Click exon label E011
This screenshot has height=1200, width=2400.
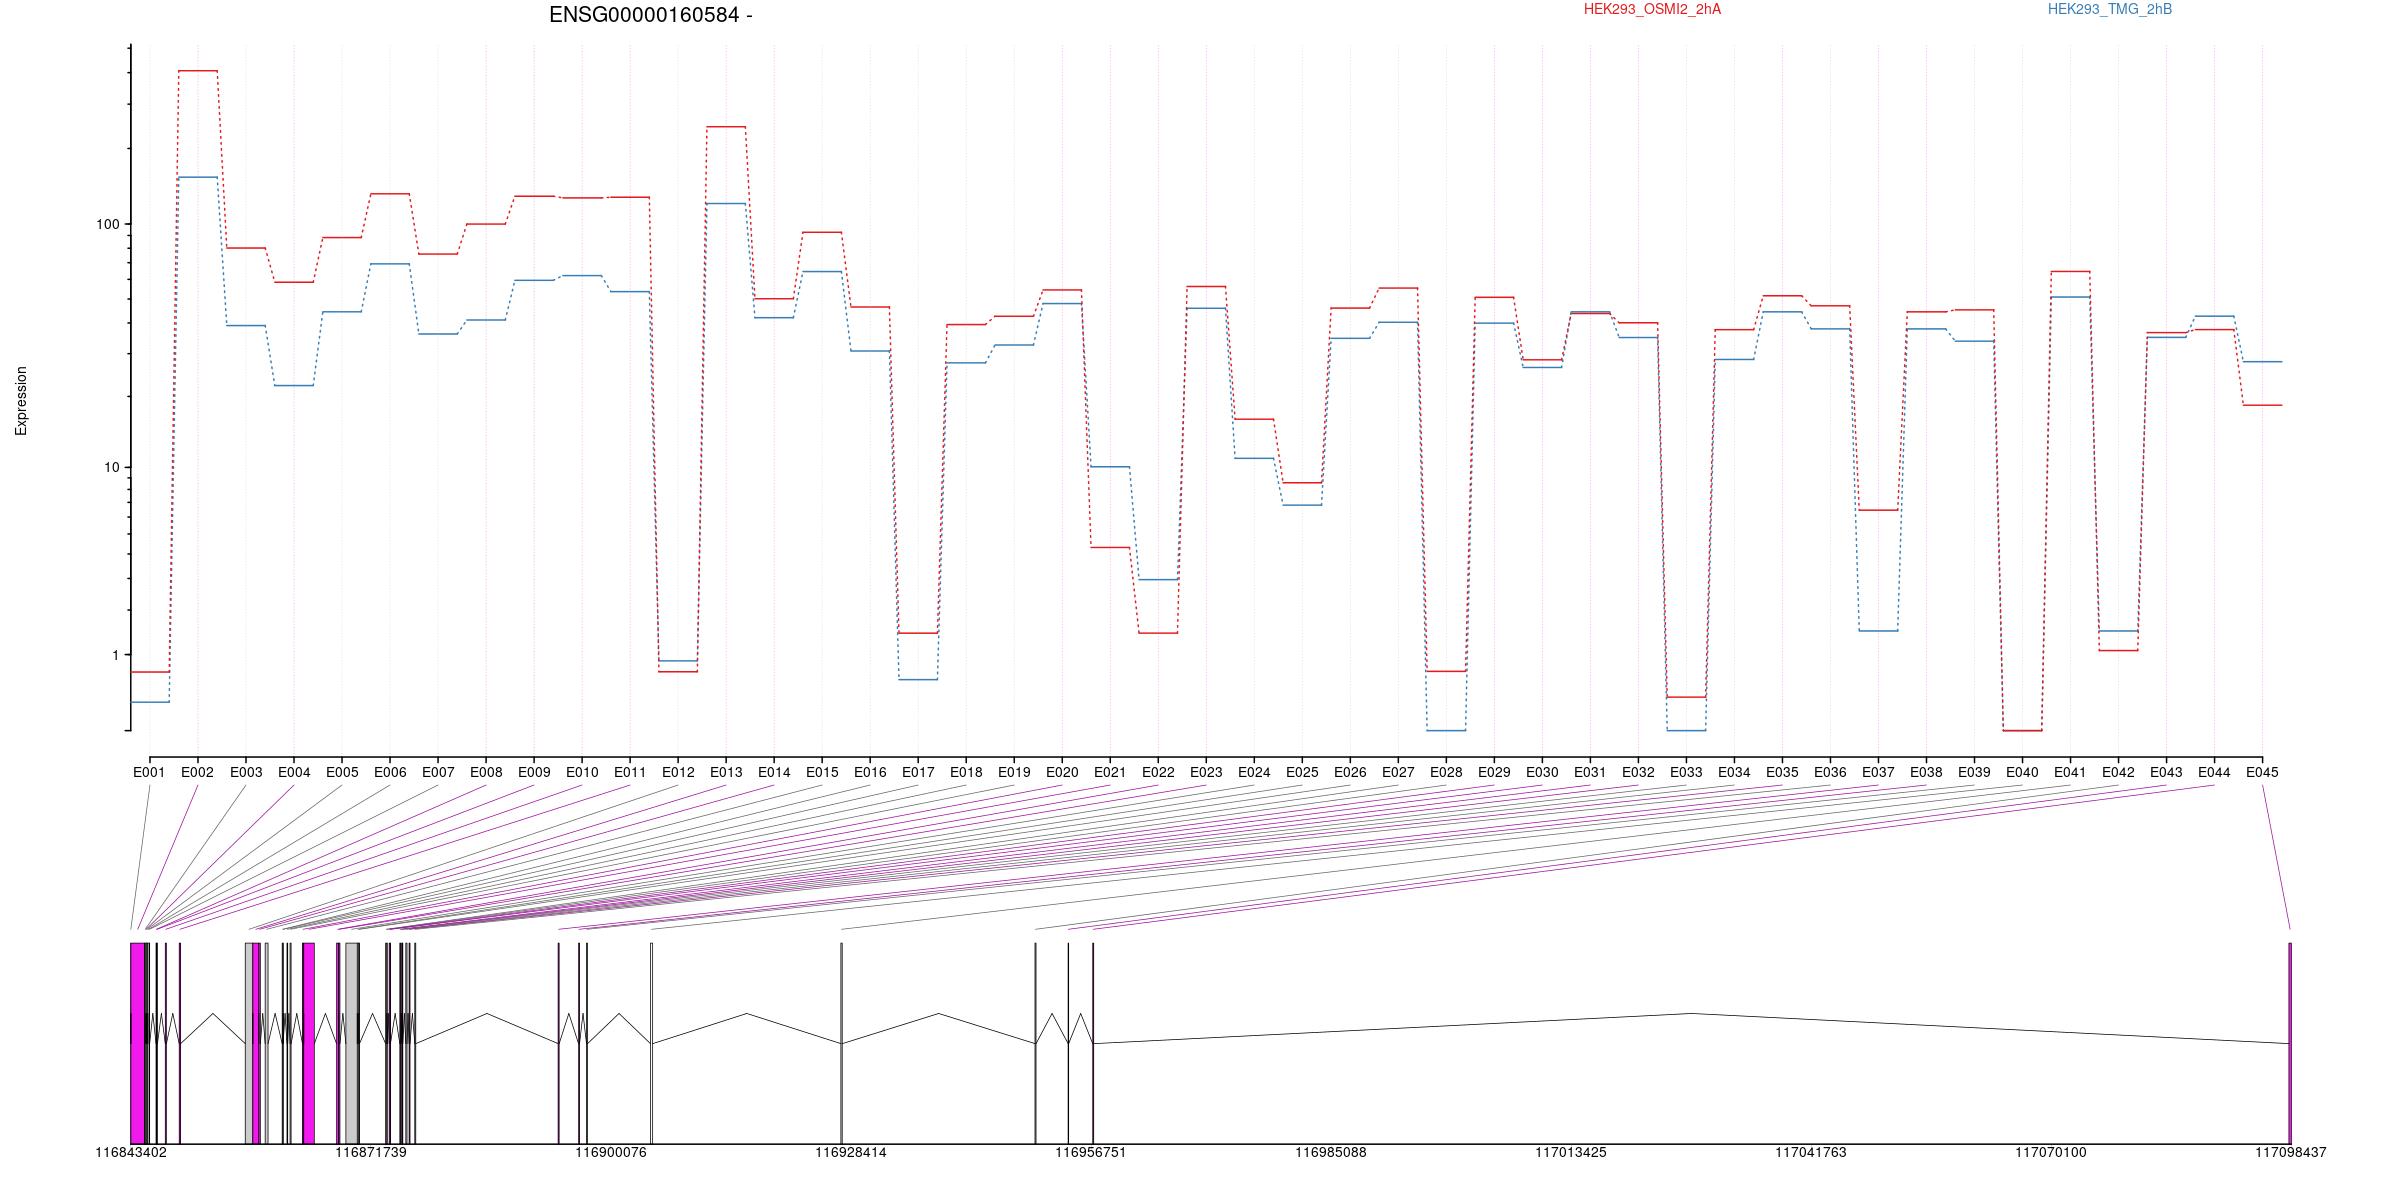click(630, 772)
